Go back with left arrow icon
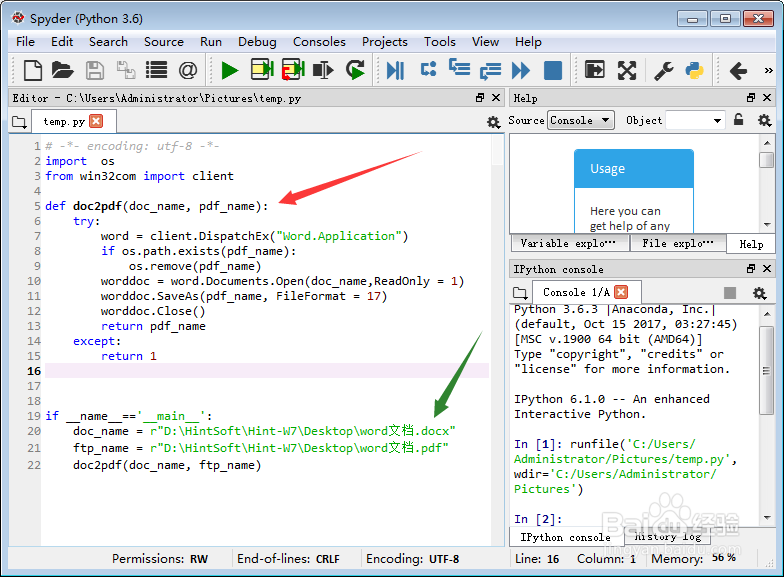 pyautogui.click(x=738, y=70)
